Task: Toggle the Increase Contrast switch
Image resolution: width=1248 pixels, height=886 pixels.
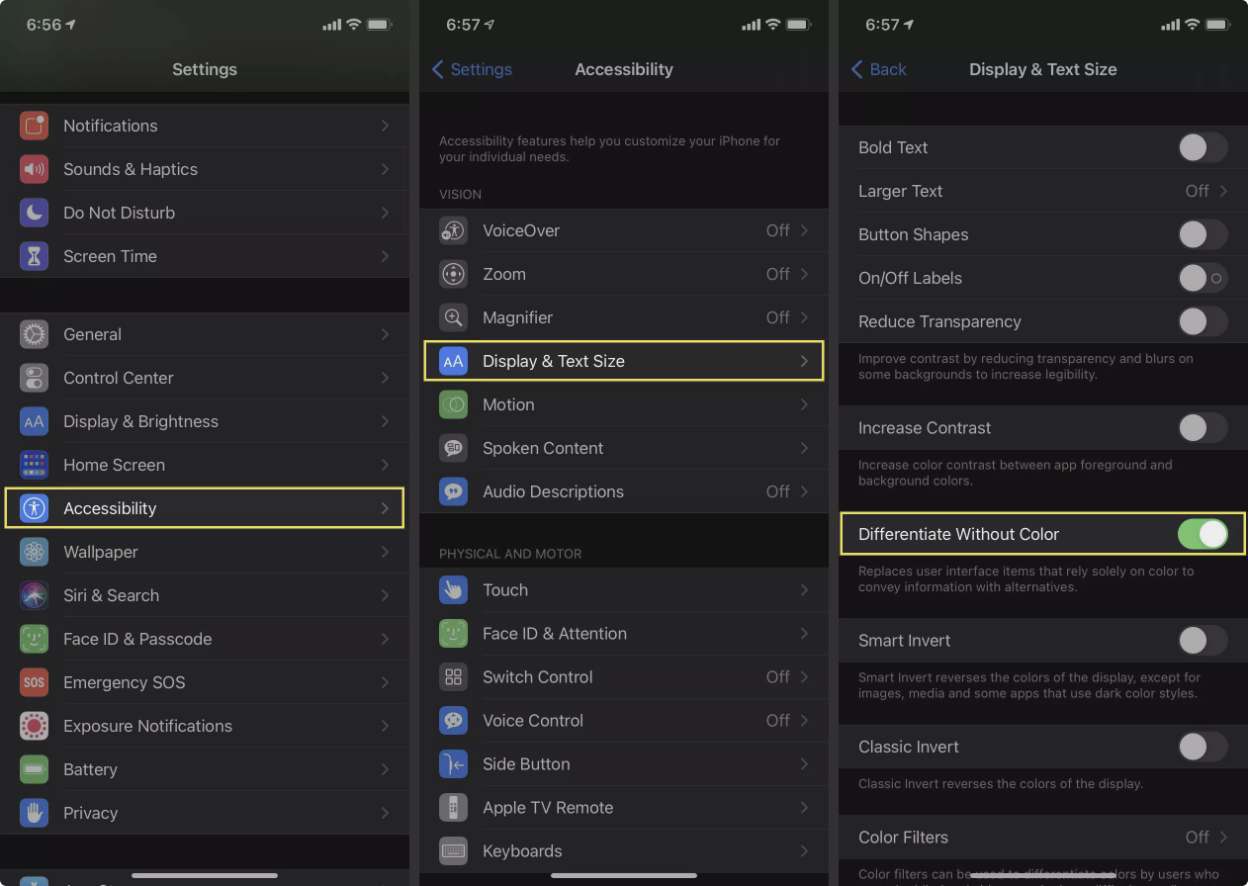Action: tap(1201, 428)
